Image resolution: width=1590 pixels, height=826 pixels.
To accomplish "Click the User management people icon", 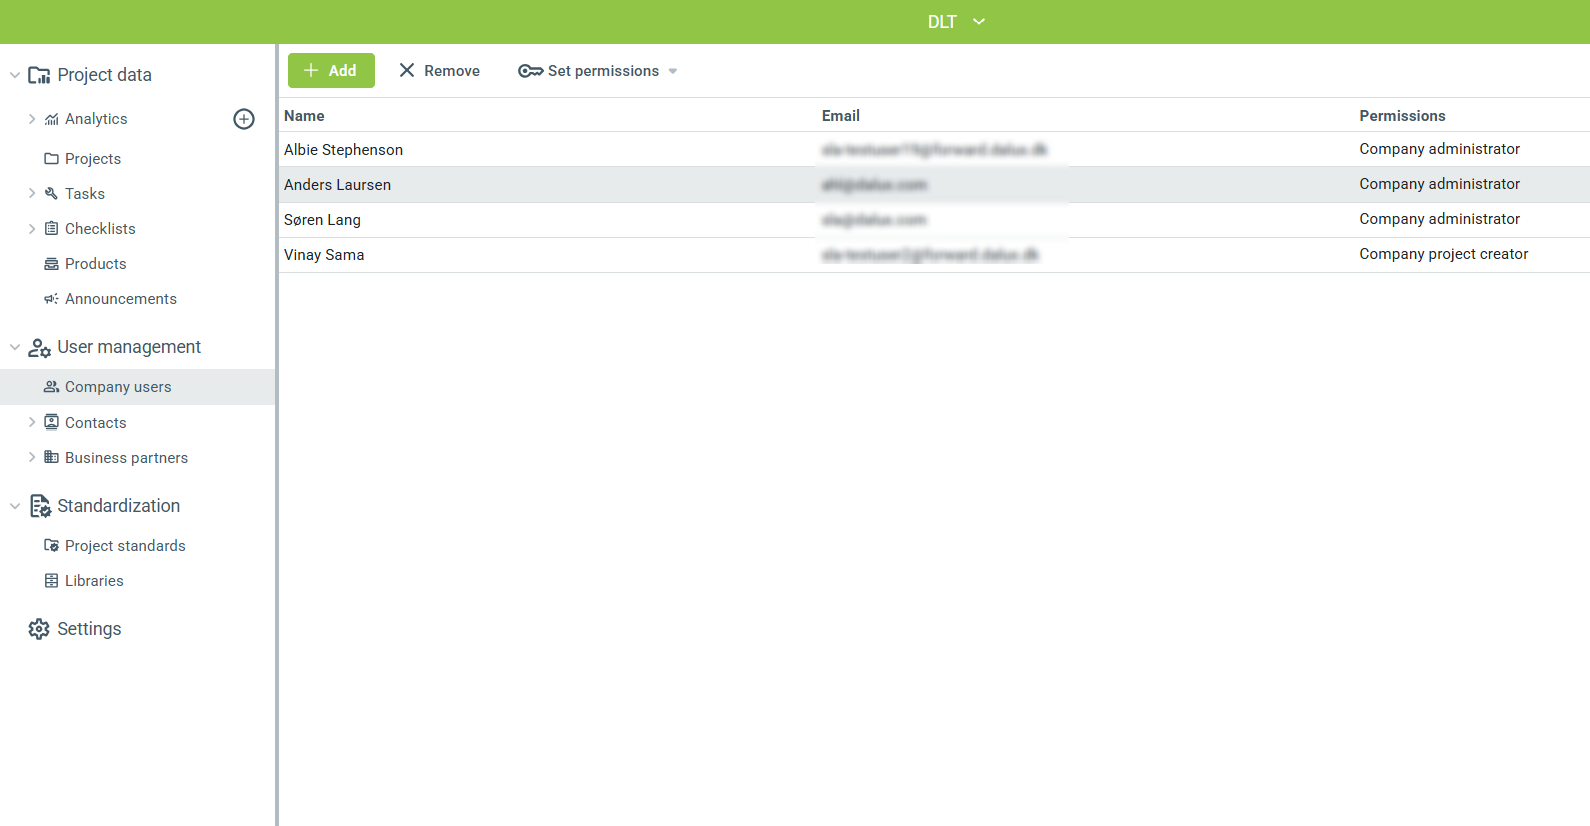I will (x=39, y=347).
